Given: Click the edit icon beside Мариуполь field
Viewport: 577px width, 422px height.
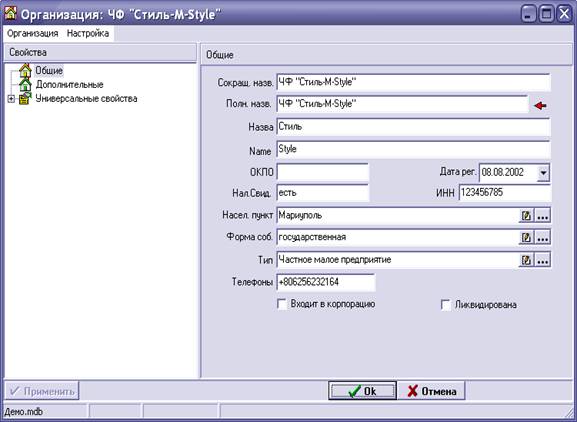Looking at the screenshot, I should click(x=526, y=216).
